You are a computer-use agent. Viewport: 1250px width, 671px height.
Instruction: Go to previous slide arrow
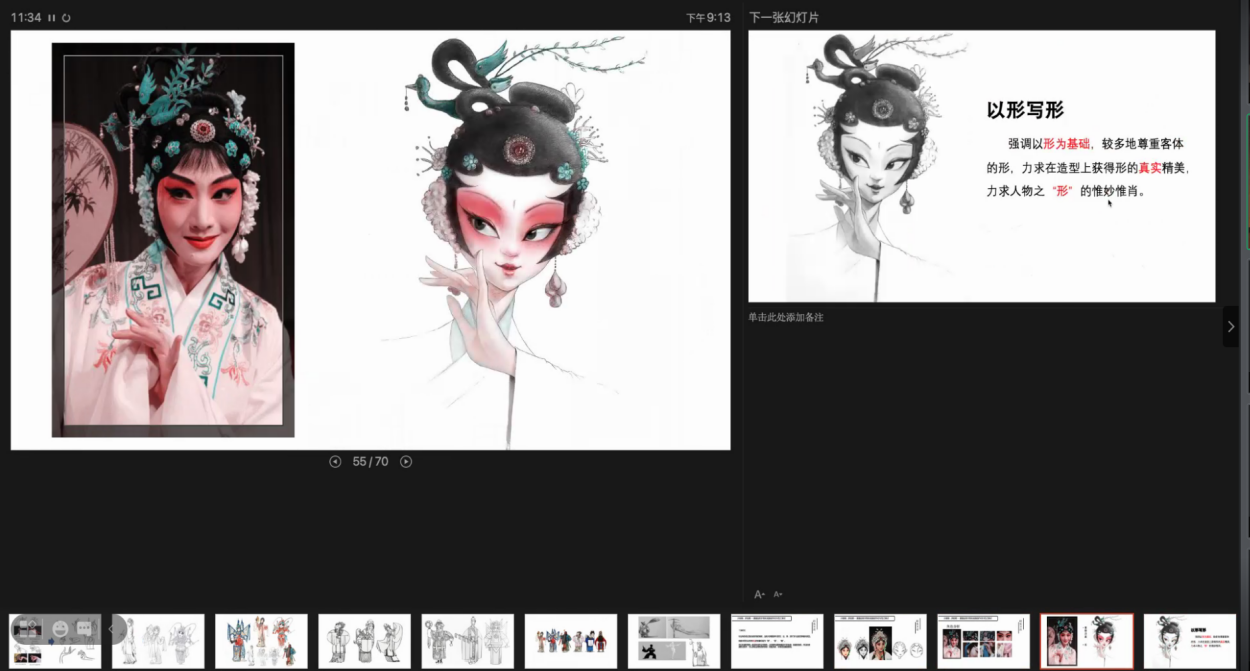[x=336, y=462]
